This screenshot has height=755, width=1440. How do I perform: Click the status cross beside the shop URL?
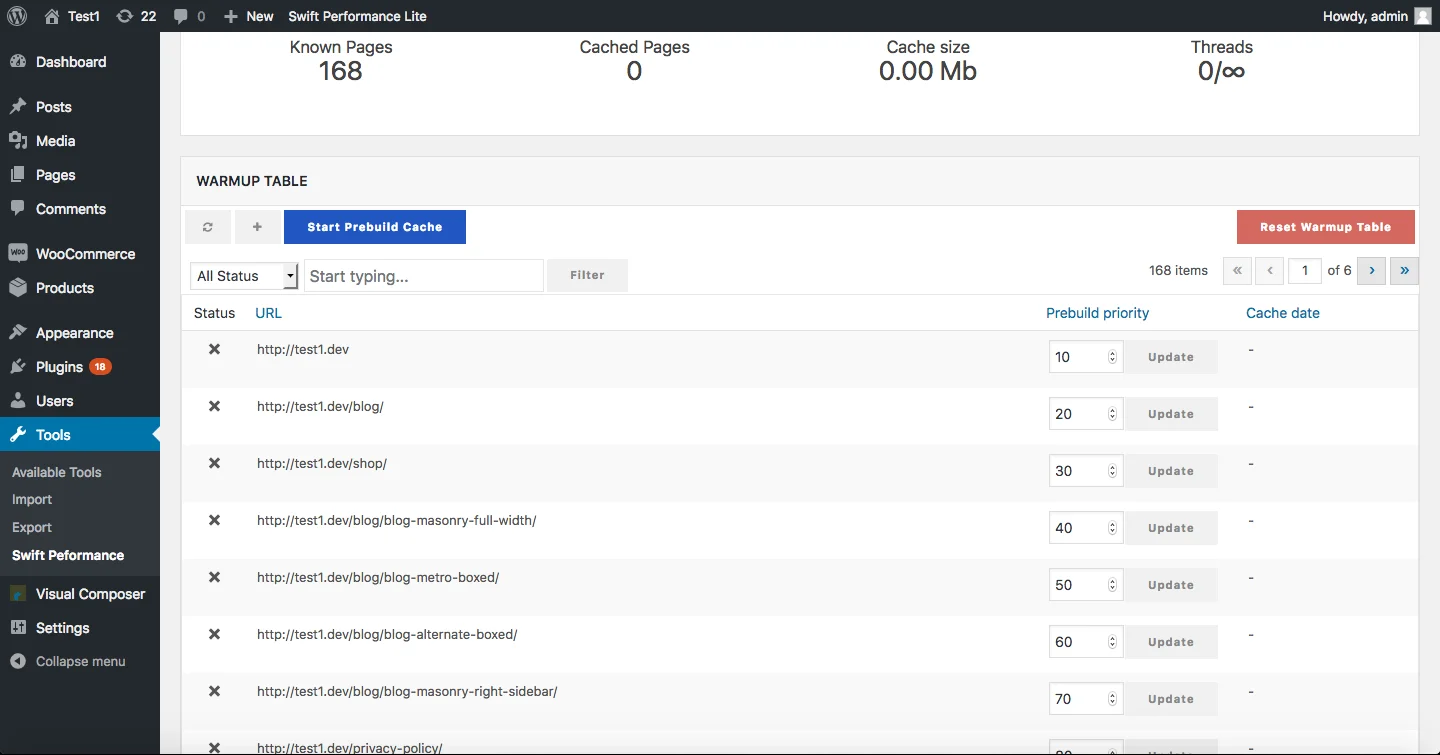click(214, 463)
